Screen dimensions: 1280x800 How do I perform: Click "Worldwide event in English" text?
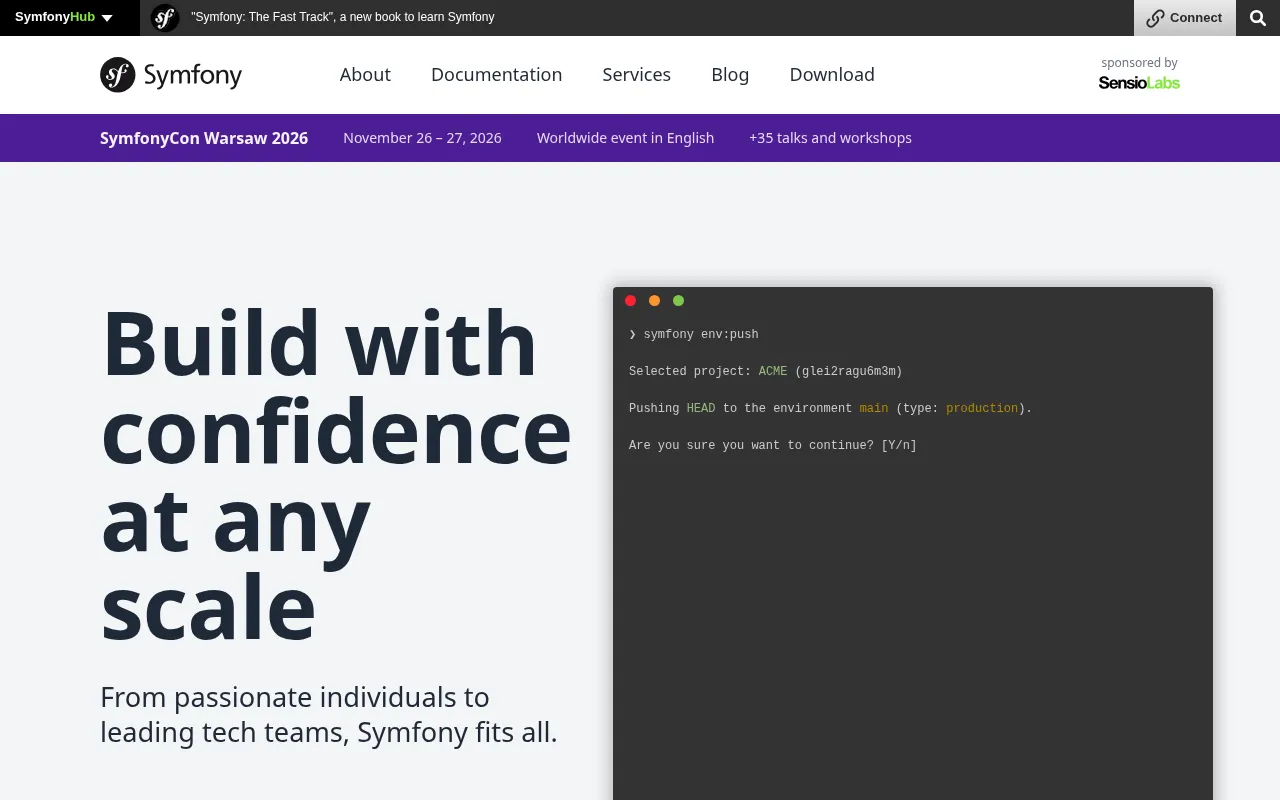pyautogui.click(x=625, y=138)
